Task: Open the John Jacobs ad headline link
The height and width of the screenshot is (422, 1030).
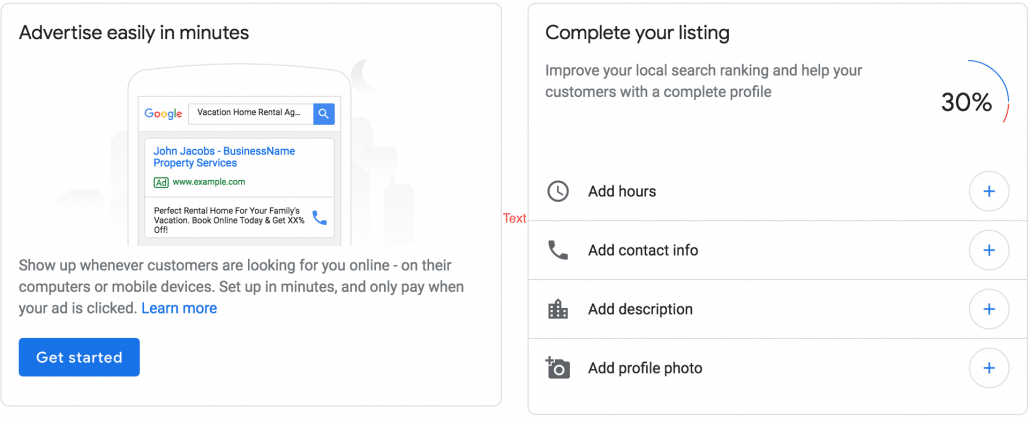Action: coord(224,157)
